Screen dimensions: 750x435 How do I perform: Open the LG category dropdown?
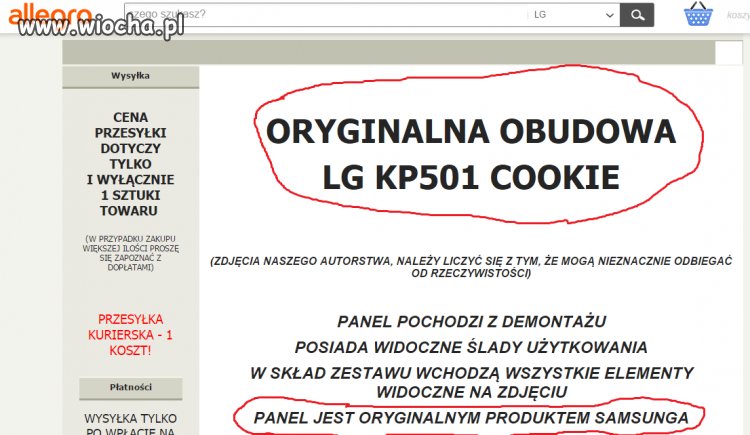point(574,15)
